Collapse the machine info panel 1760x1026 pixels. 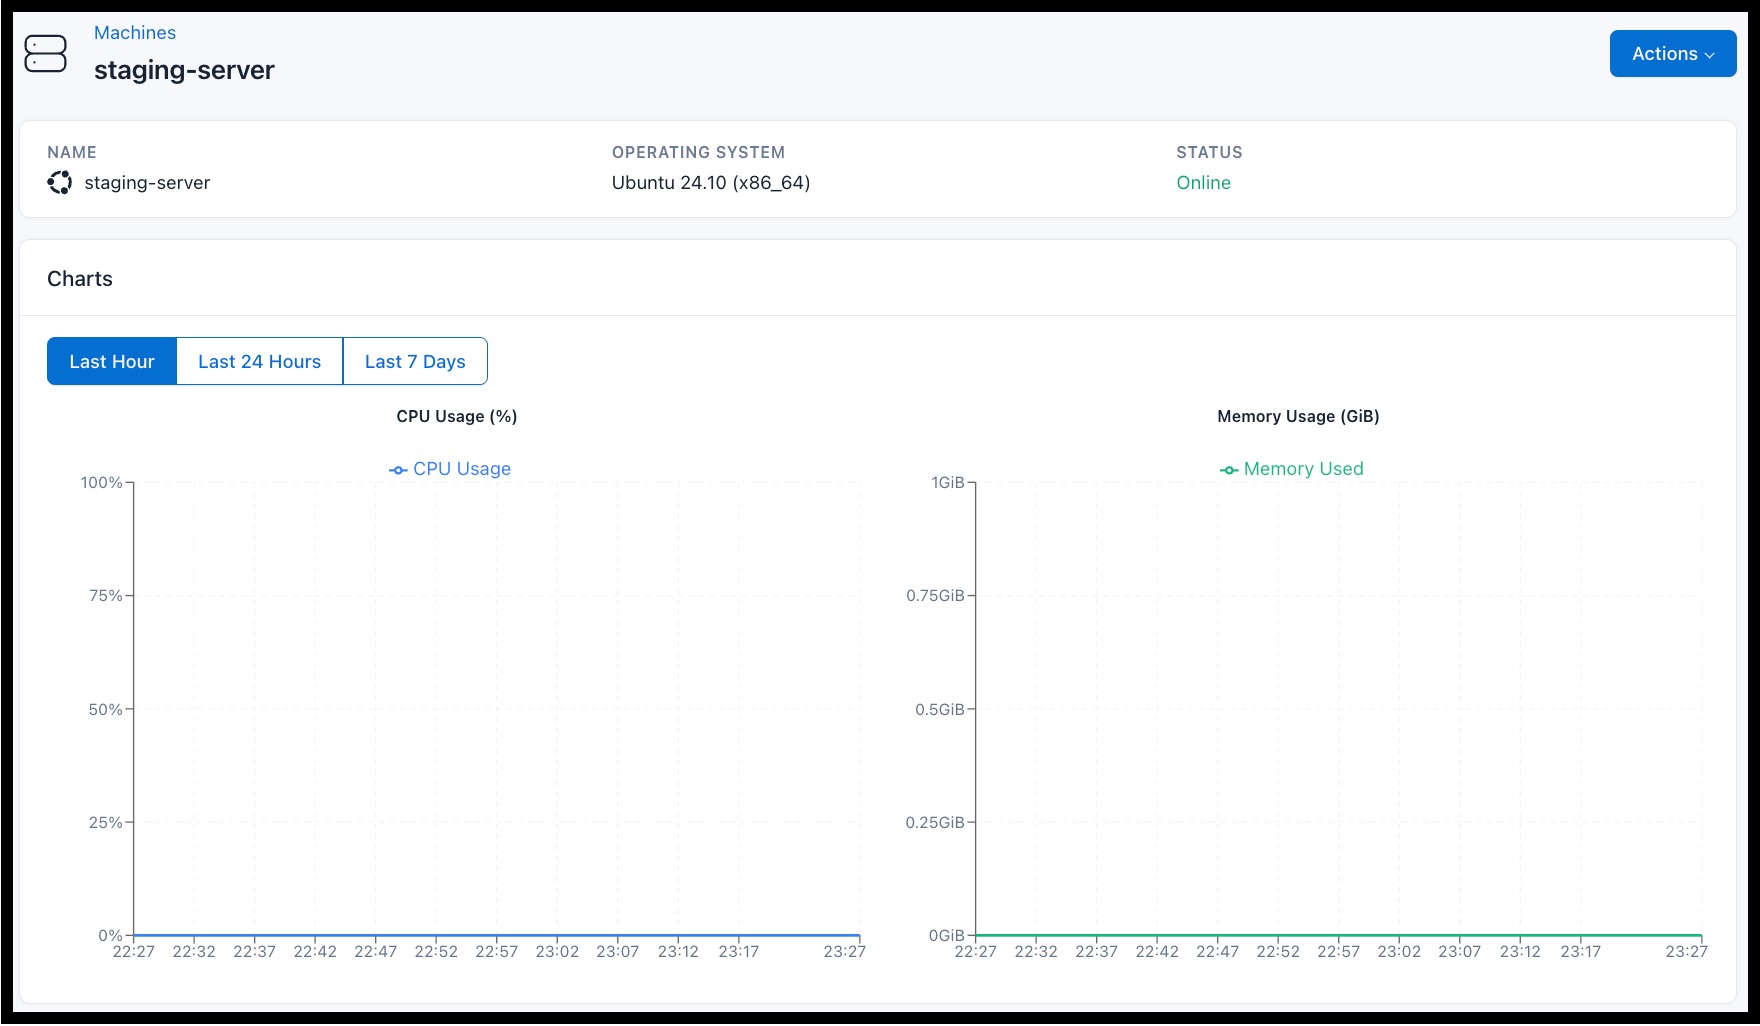point(878,170)
